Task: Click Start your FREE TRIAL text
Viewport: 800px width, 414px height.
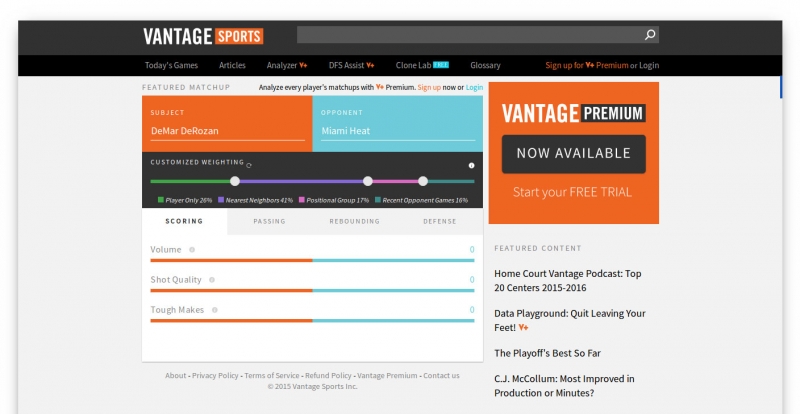Action: click(572, 192)
